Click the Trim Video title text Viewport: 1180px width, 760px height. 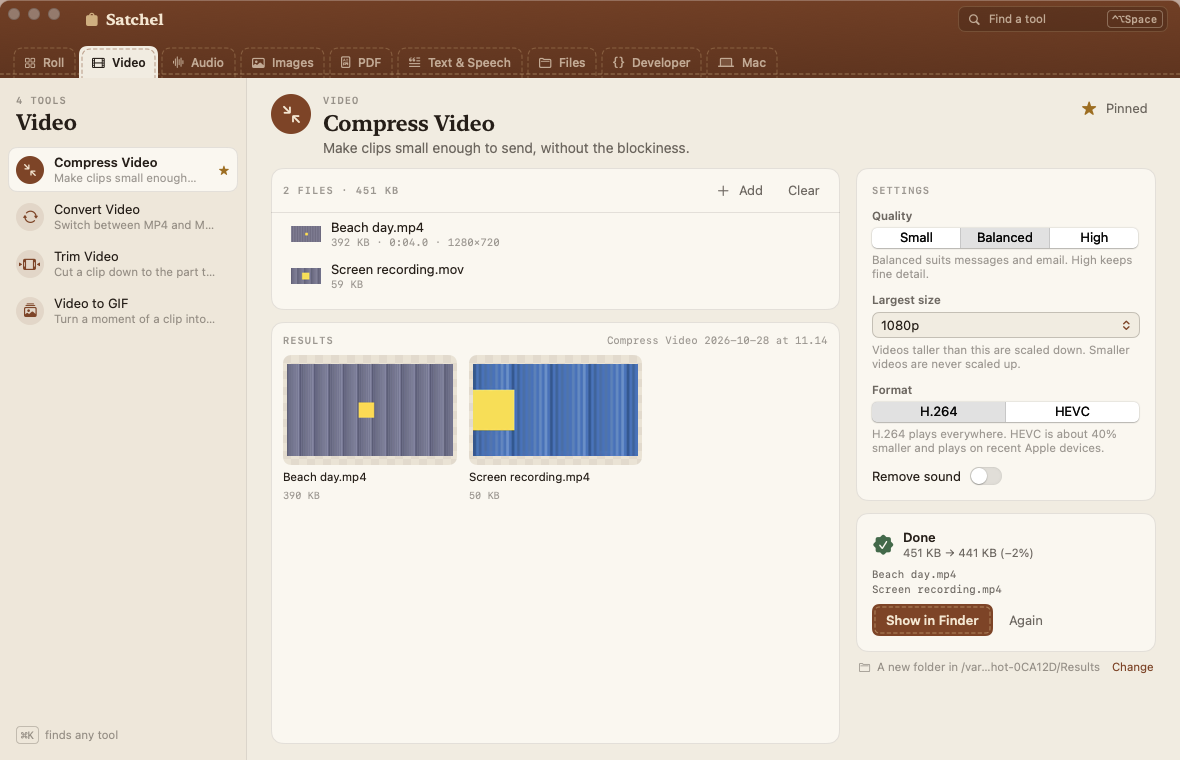pyautogui.click(x=86, y=257)
